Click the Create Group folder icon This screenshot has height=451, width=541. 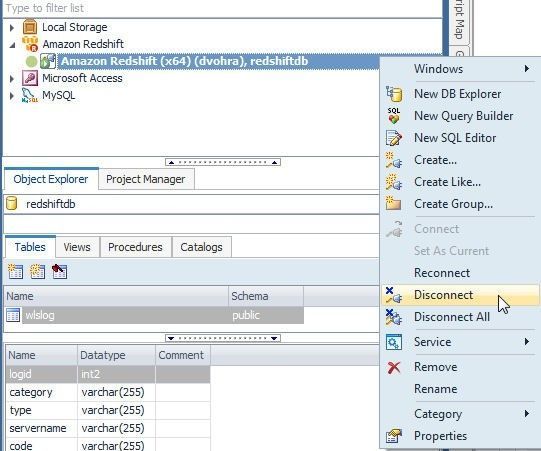tap(394, 203)
